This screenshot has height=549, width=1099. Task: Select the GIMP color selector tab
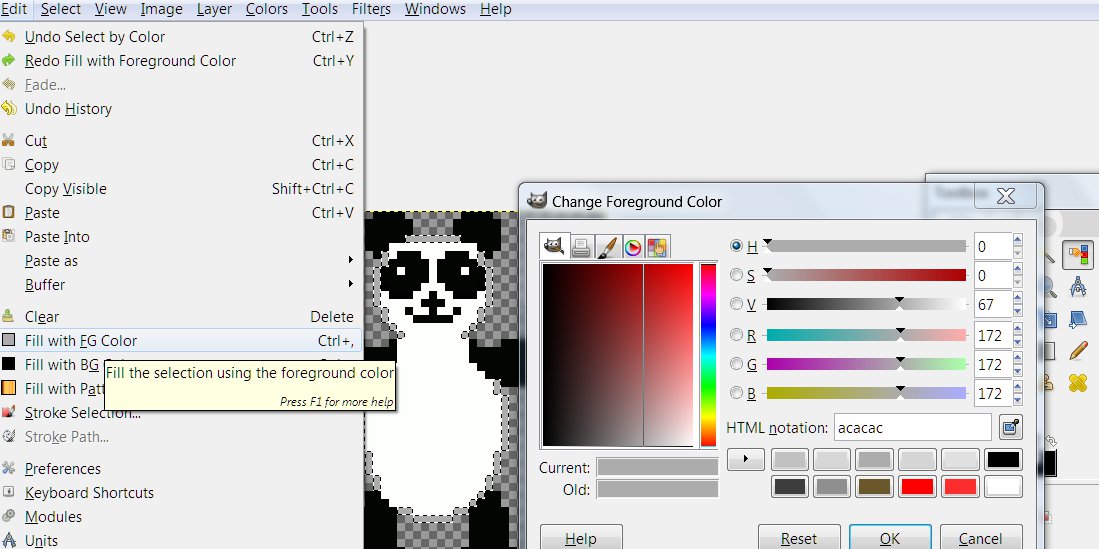(554, 247)
